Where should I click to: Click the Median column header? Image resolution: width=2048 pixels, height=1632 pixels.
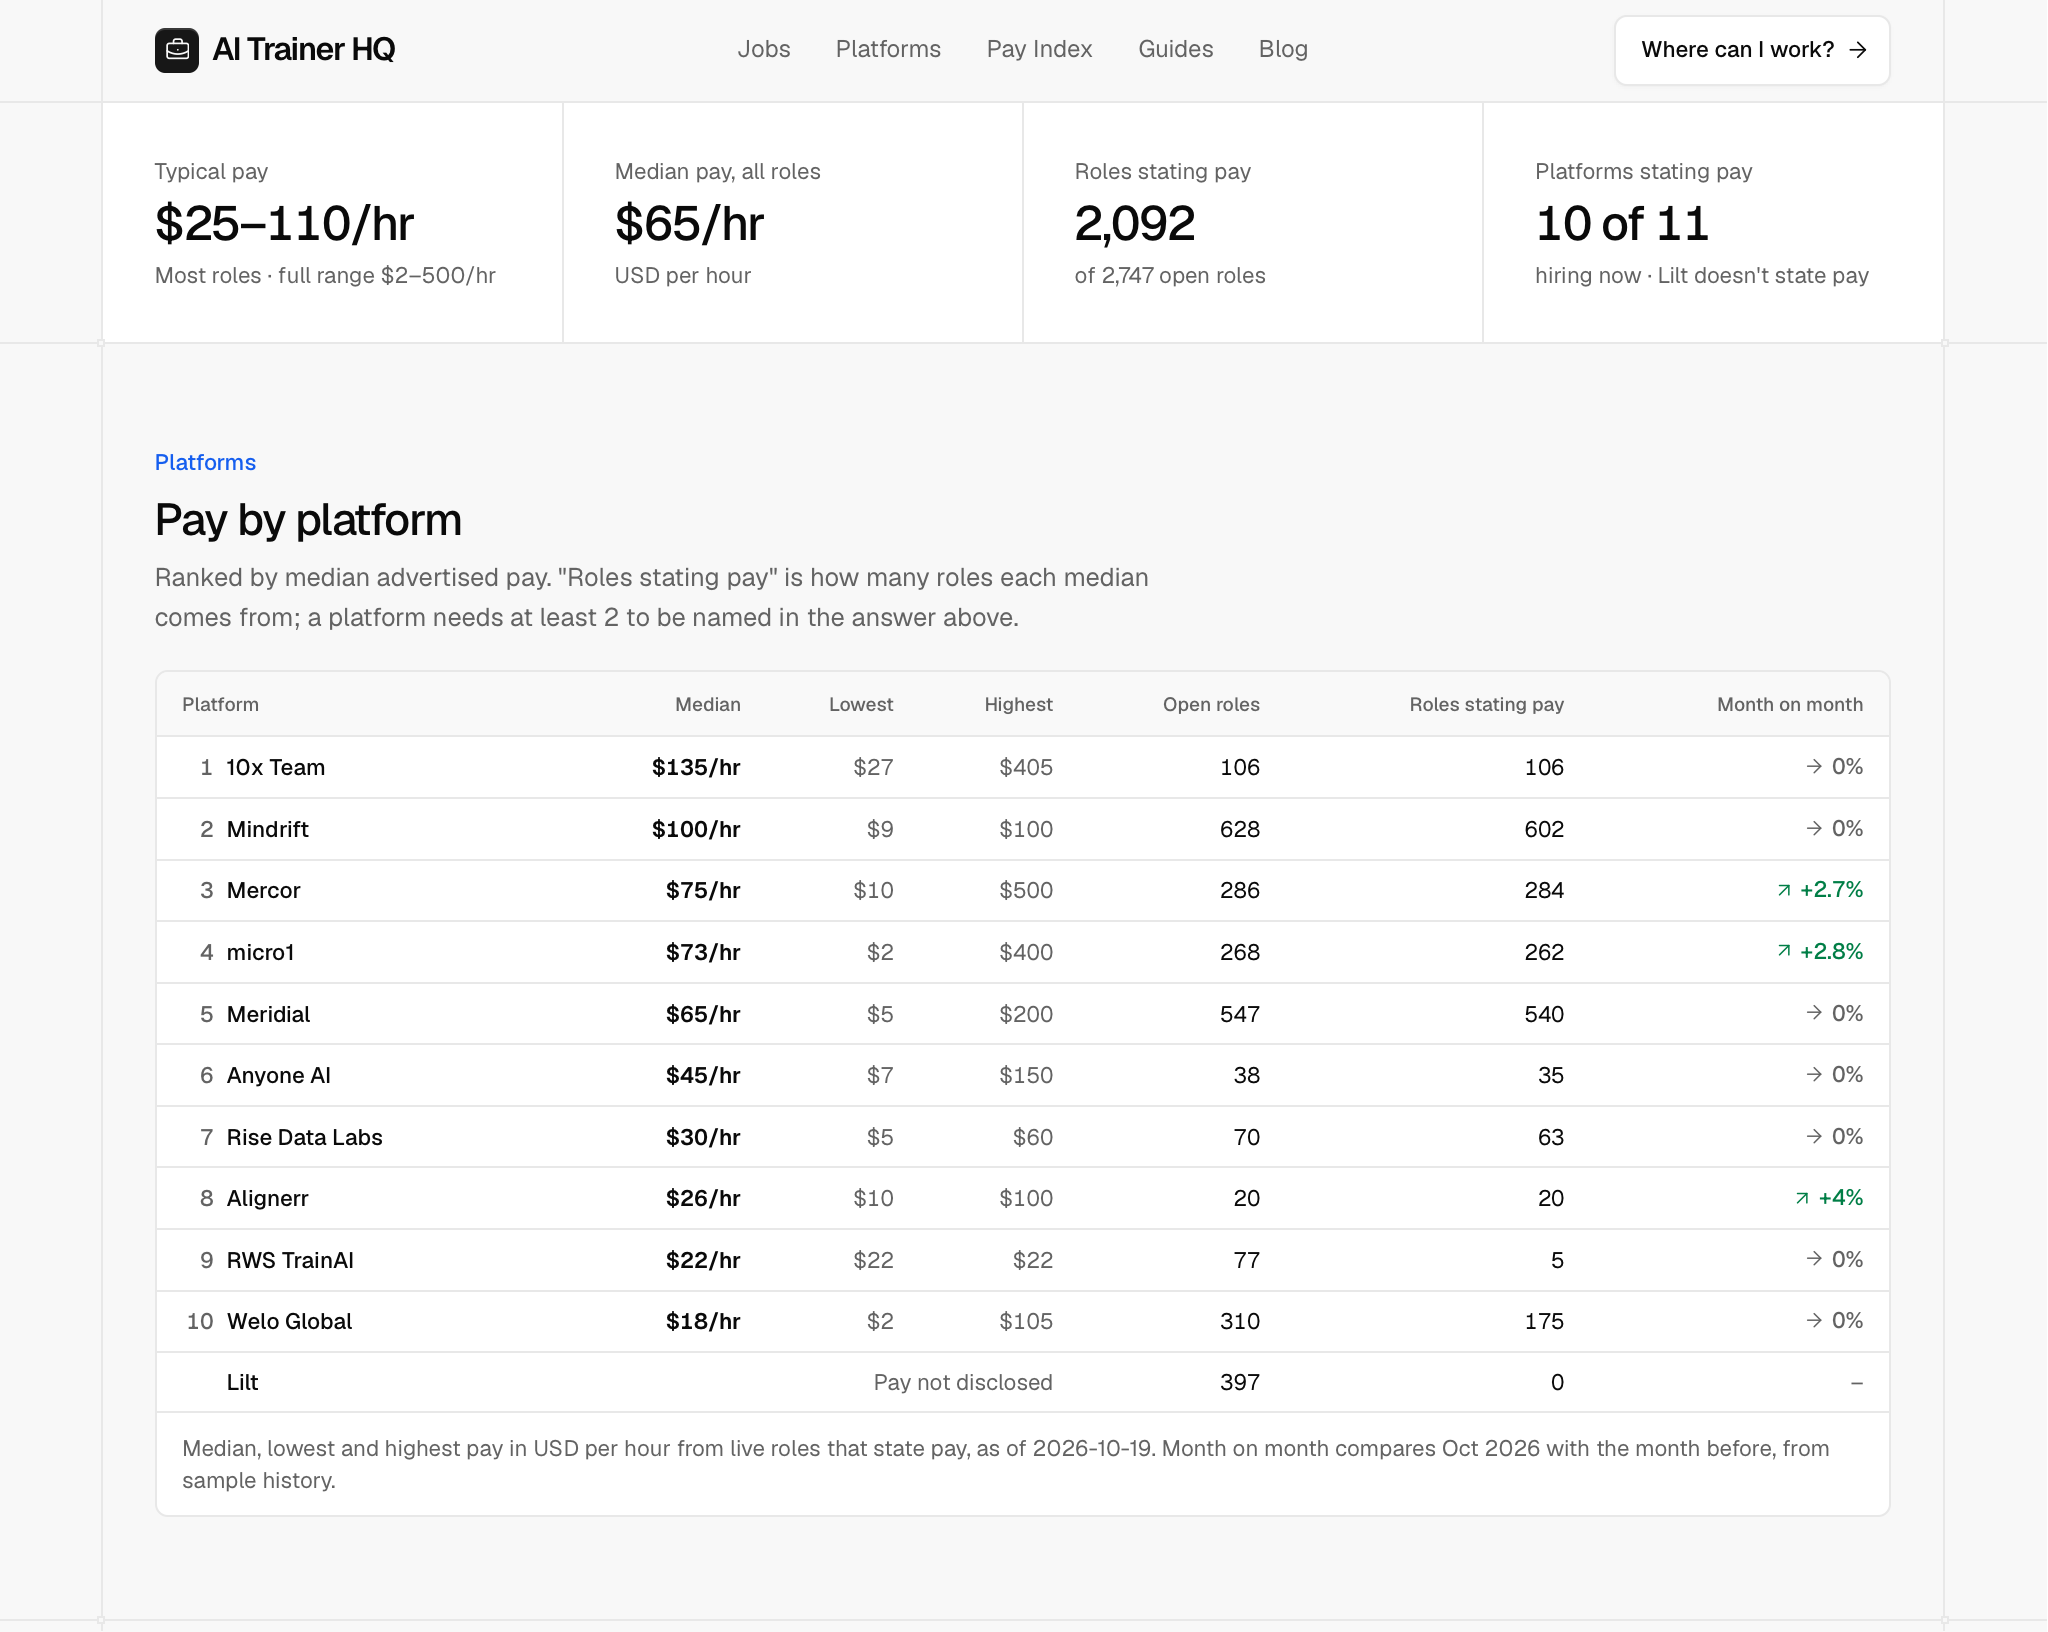708,704
